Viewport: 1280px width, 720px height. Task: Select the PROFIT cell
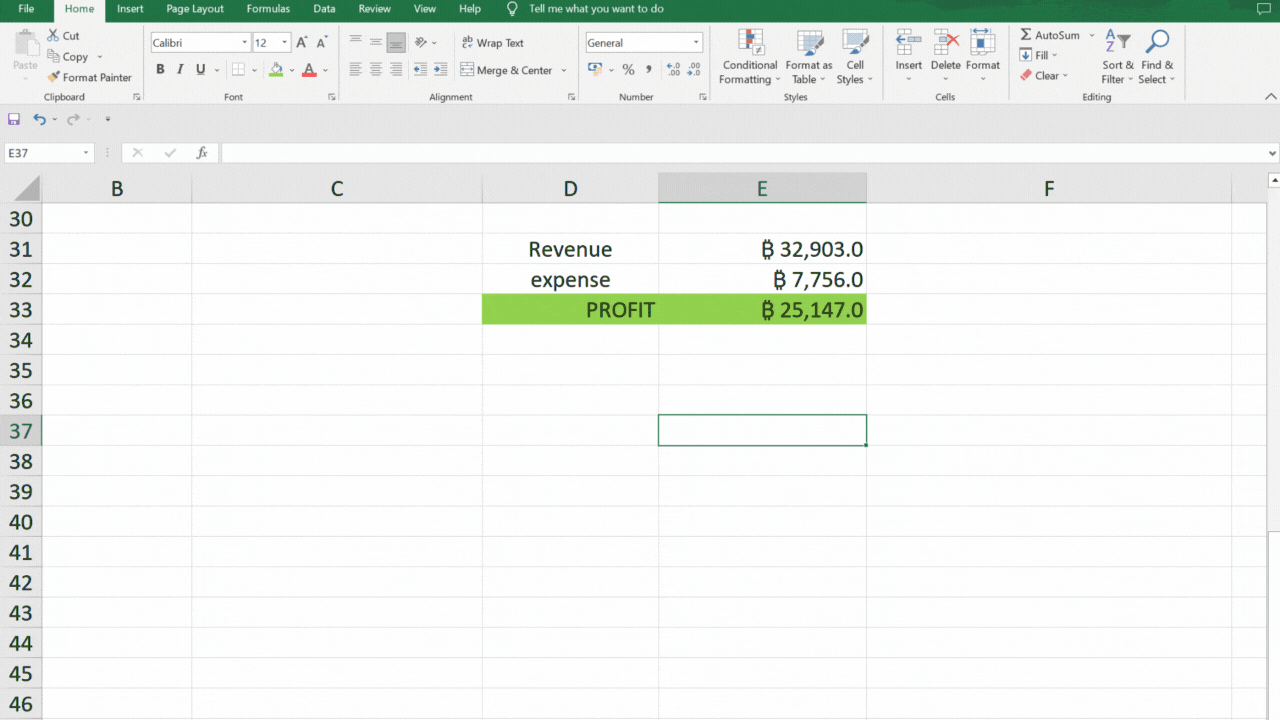point(570,309)
